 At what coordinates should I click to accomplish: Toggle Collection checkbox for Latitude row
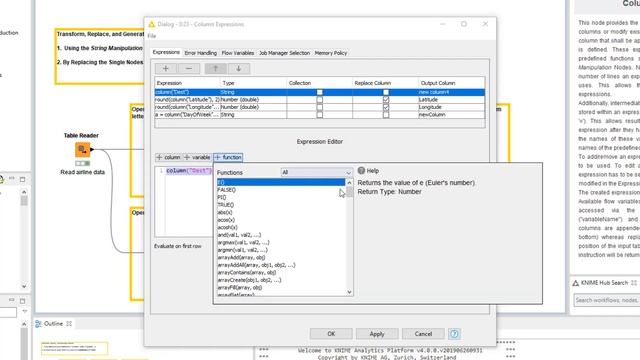[x=320, y=100]
